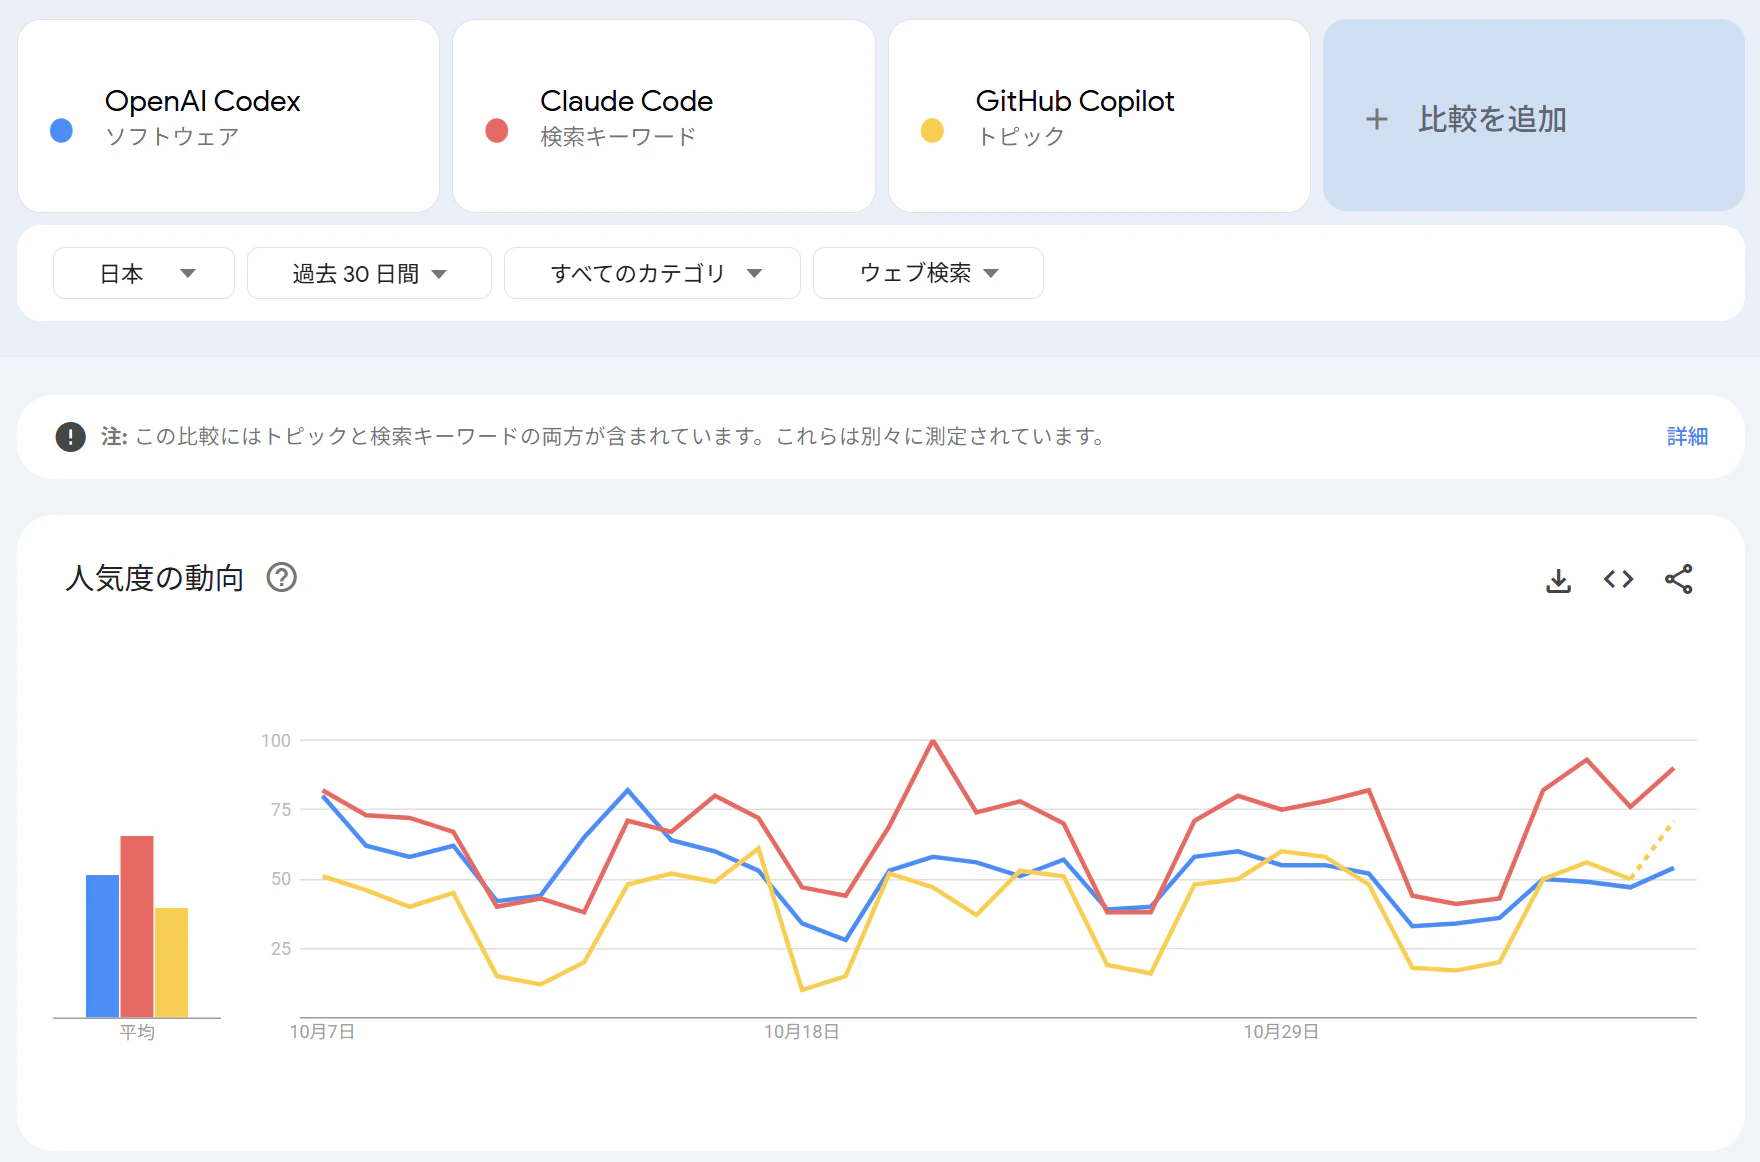Open the embed code icon
Screen dimensions: 1760x1162
pos(1618,579)
